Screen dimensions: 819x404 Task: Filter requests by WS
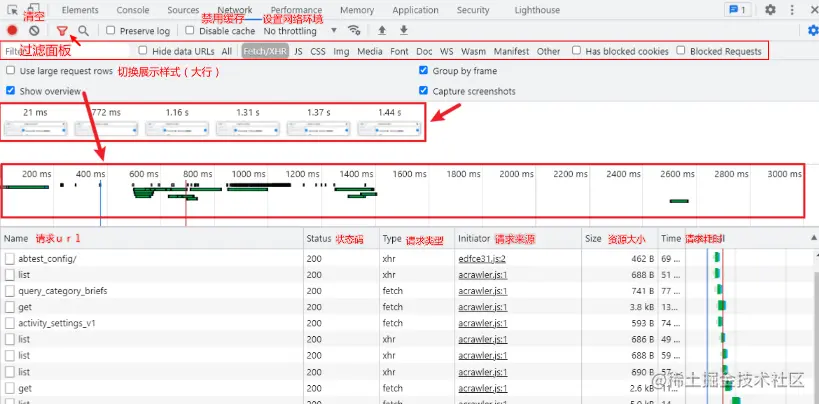pyautogui.click(x=447, y=51)
